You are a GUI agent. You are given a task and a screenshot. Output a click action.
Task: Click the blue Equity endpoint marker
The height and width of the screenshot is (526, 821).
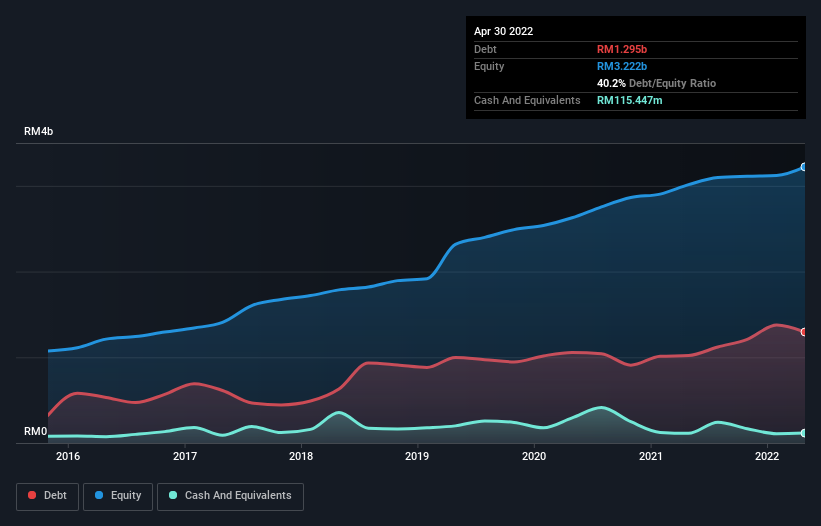tap(804, 167)
